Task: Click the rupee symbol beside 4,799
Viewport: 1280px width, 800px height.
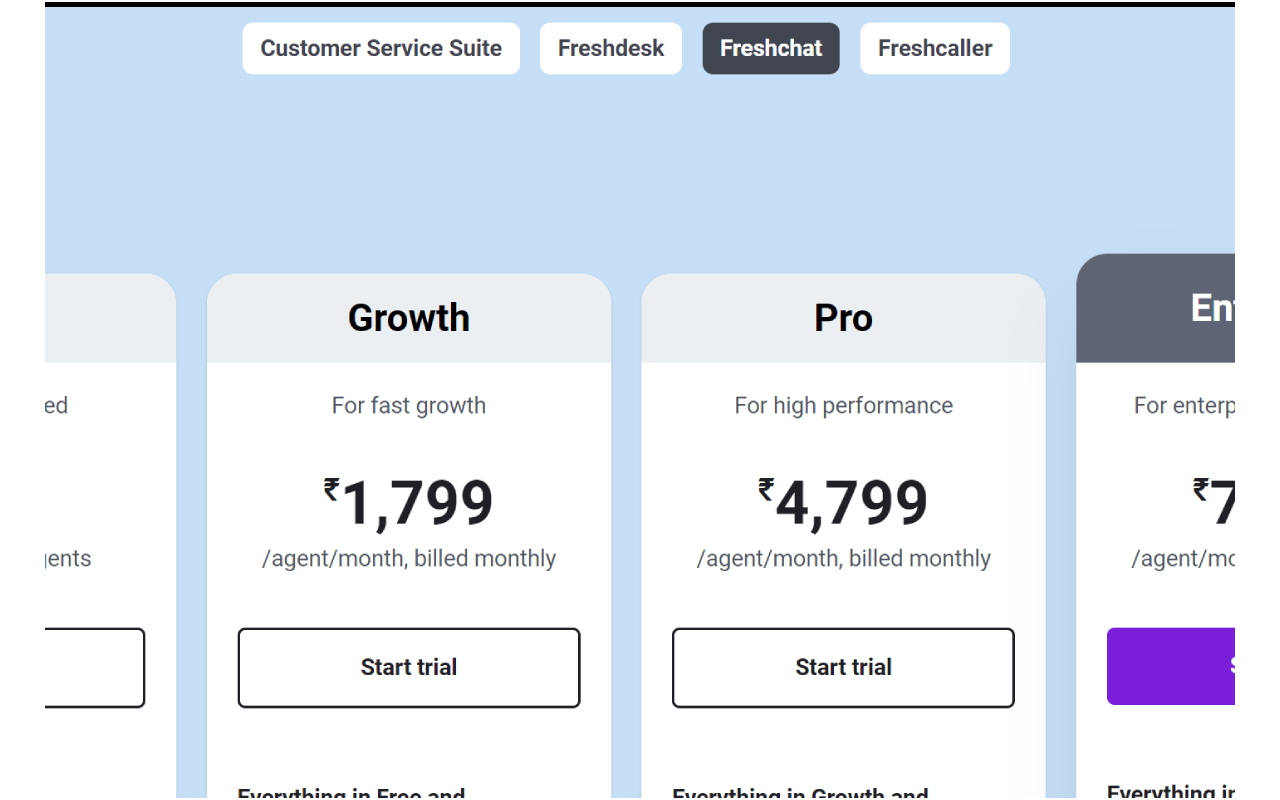Action: tap(767, 489)
